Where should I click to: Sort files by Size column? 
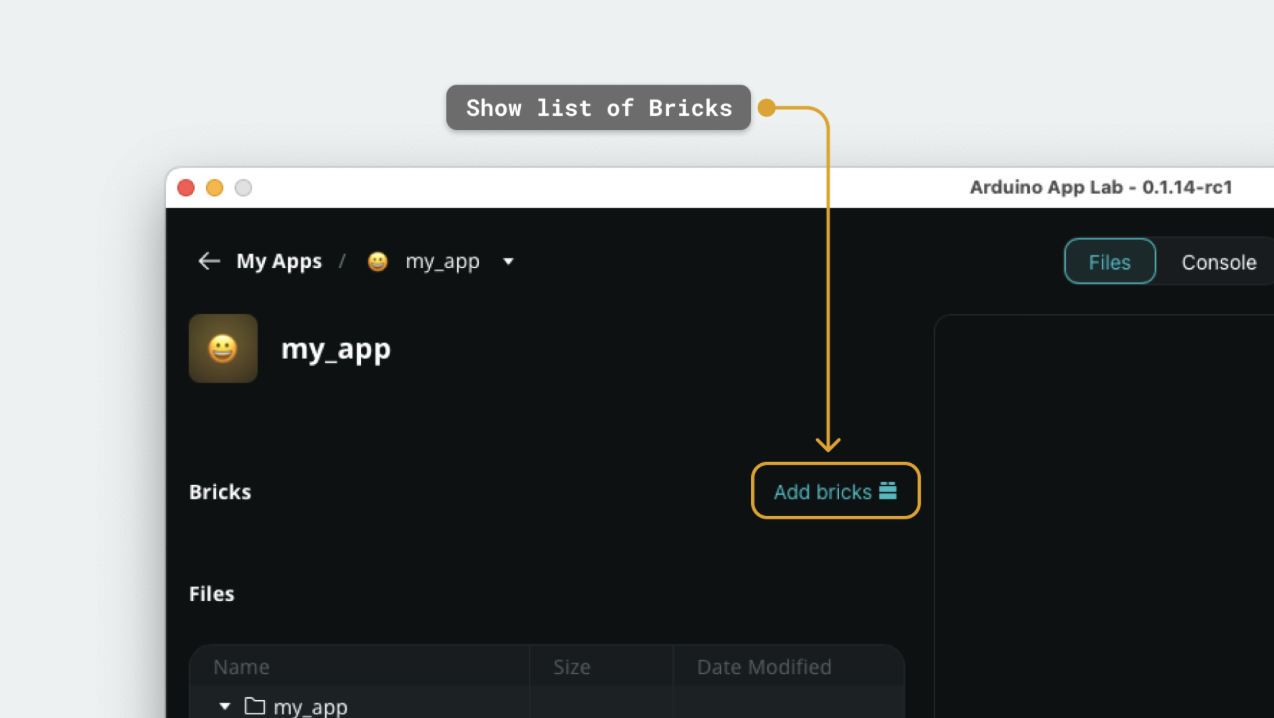[572, 667]
